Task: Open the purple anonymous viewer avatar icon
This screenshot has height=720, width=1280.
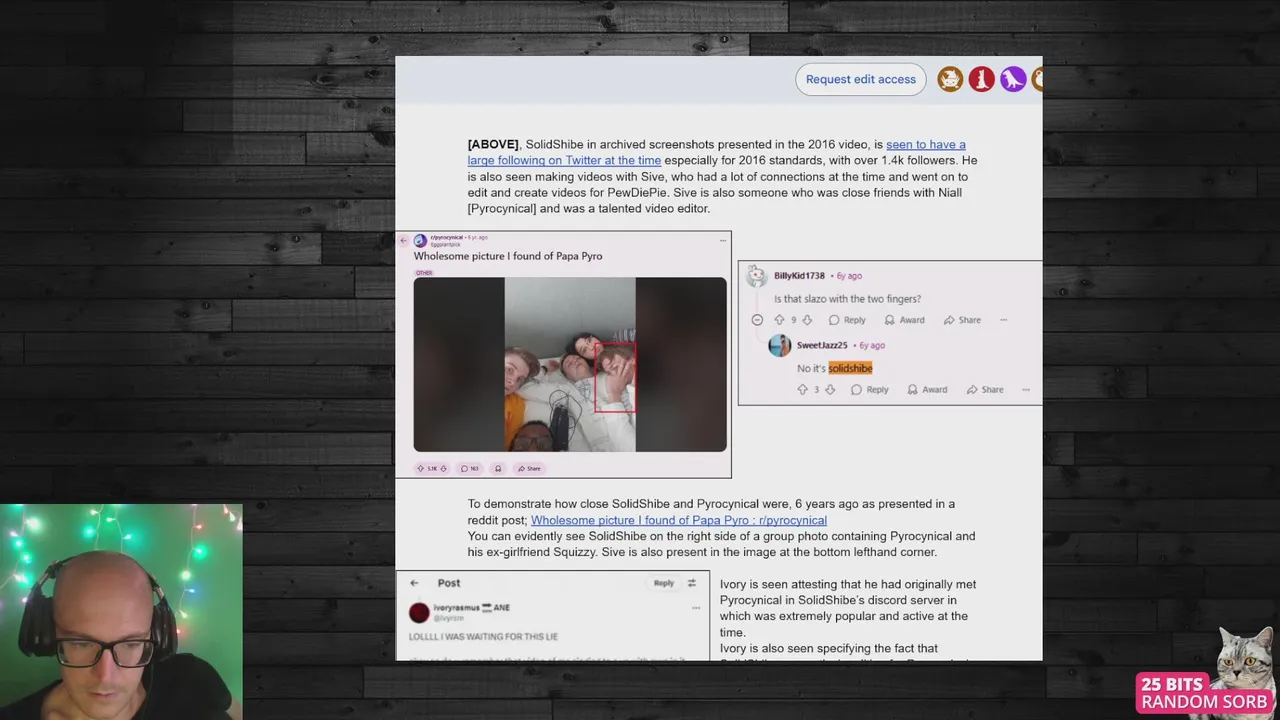Action: [x=1014, y=79]
